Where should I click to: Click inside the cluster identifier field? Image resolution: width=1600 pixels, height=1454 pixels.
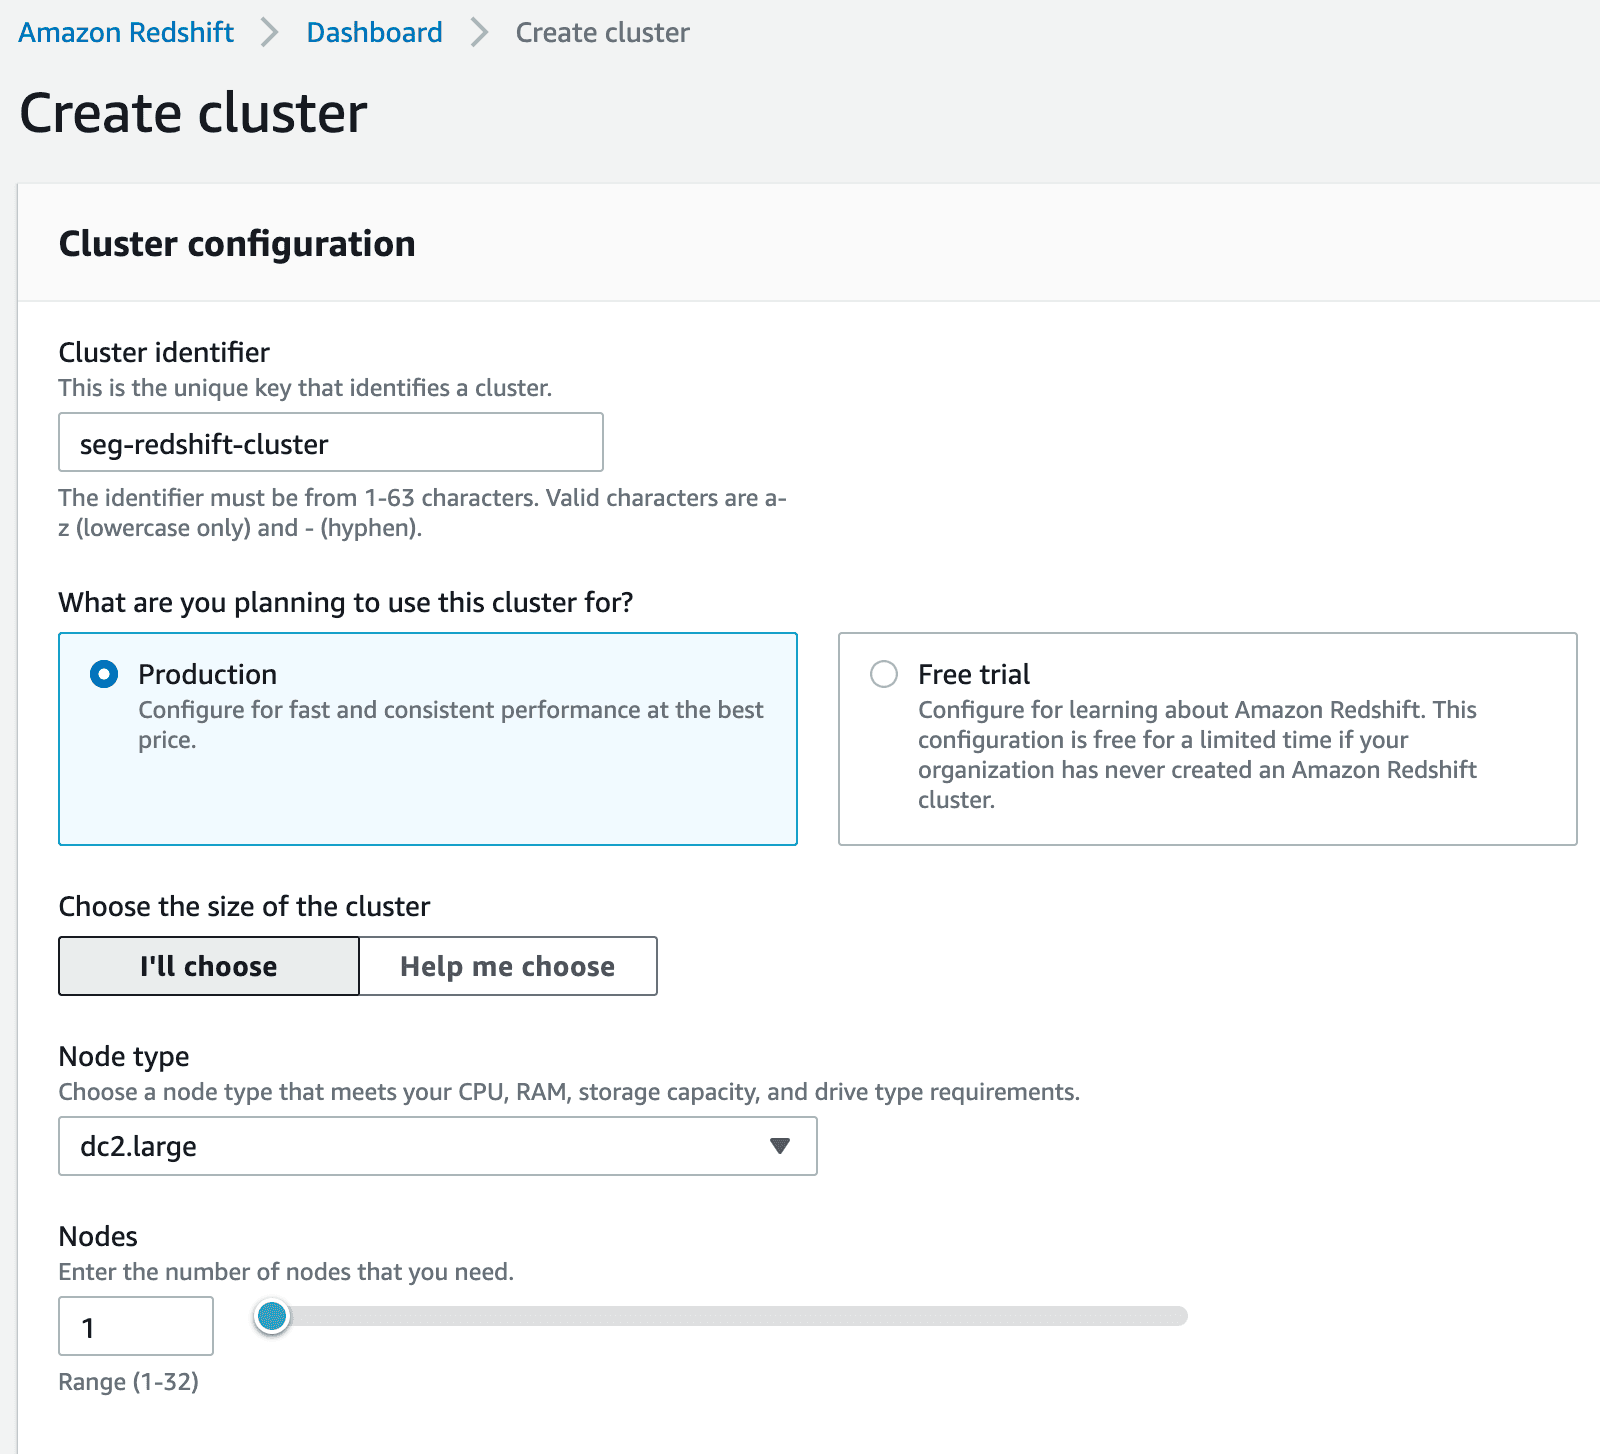click(330, 442)
